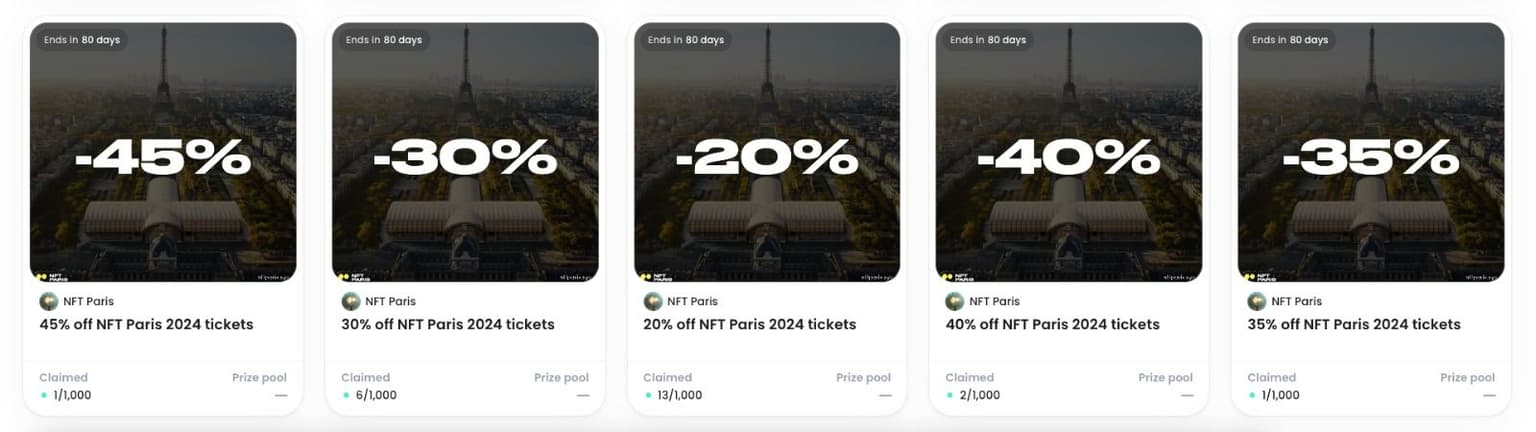This screenshot has height=432, width=1536.
Task: Click the "Ends in 80 days" badge on 45% card
Action: [82, 40]
